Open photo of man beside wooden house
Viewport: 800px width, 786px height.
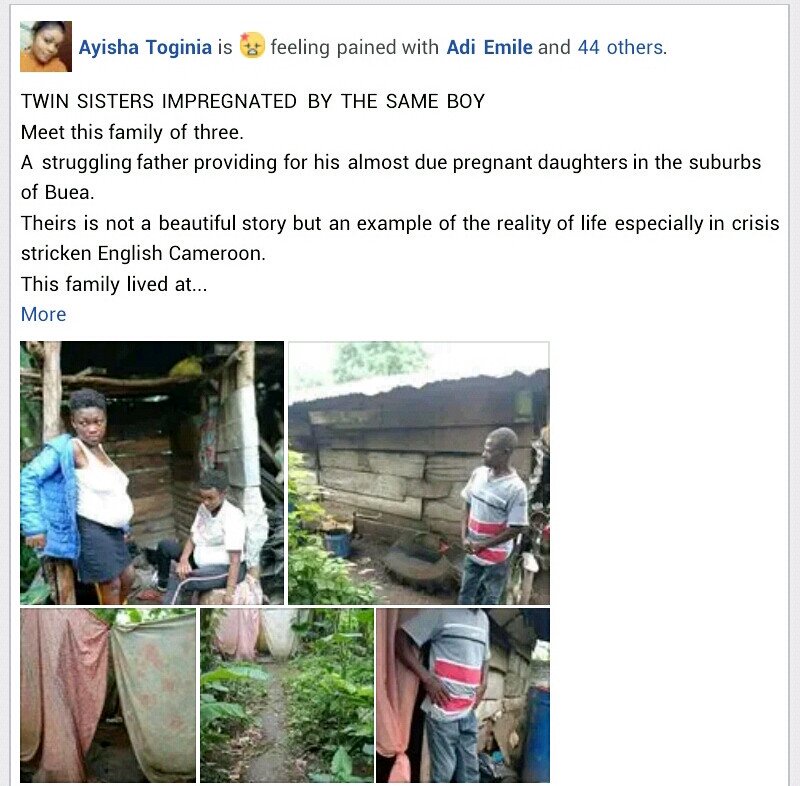click(419, 473)
